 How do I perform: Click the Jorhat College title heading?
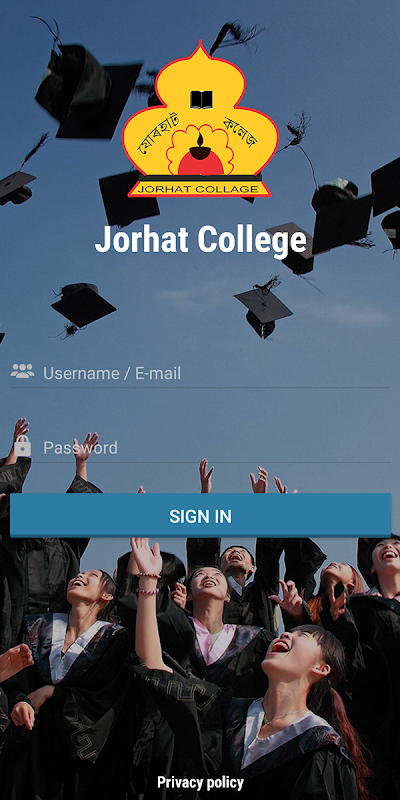tap(201, 239)
